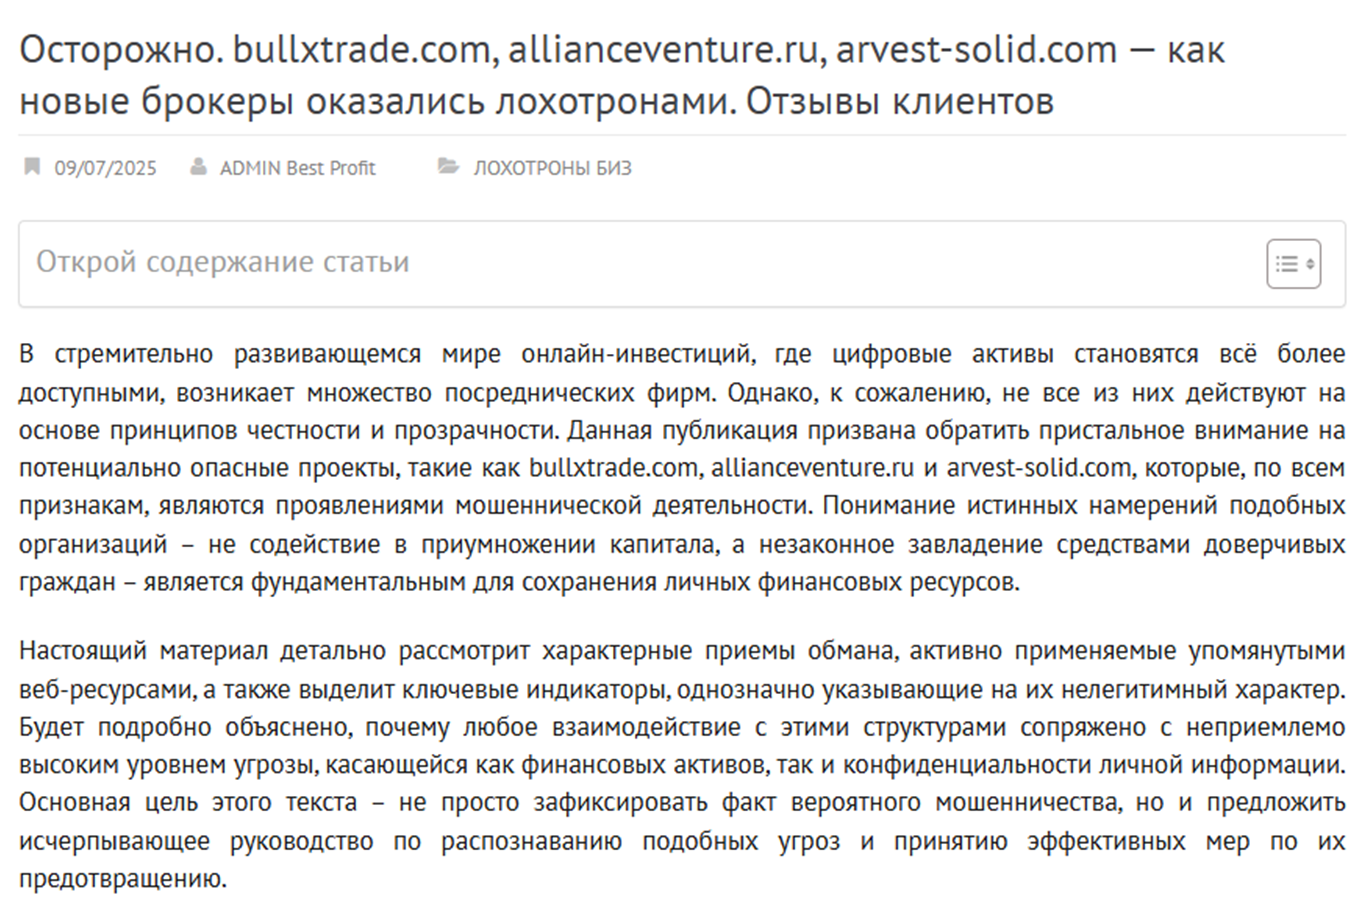The height and width of the screenshot is (913, 1370).
Task: Click the post date 09/07/2025
Action: point(105,168)
